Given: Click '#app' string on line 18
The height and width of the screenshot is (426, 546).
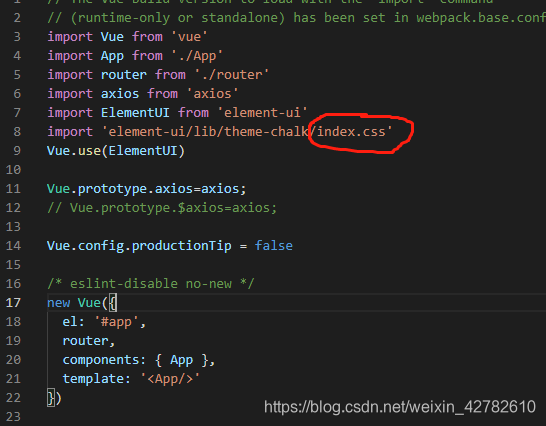Looking at the screenshot, I should point(117,322).
